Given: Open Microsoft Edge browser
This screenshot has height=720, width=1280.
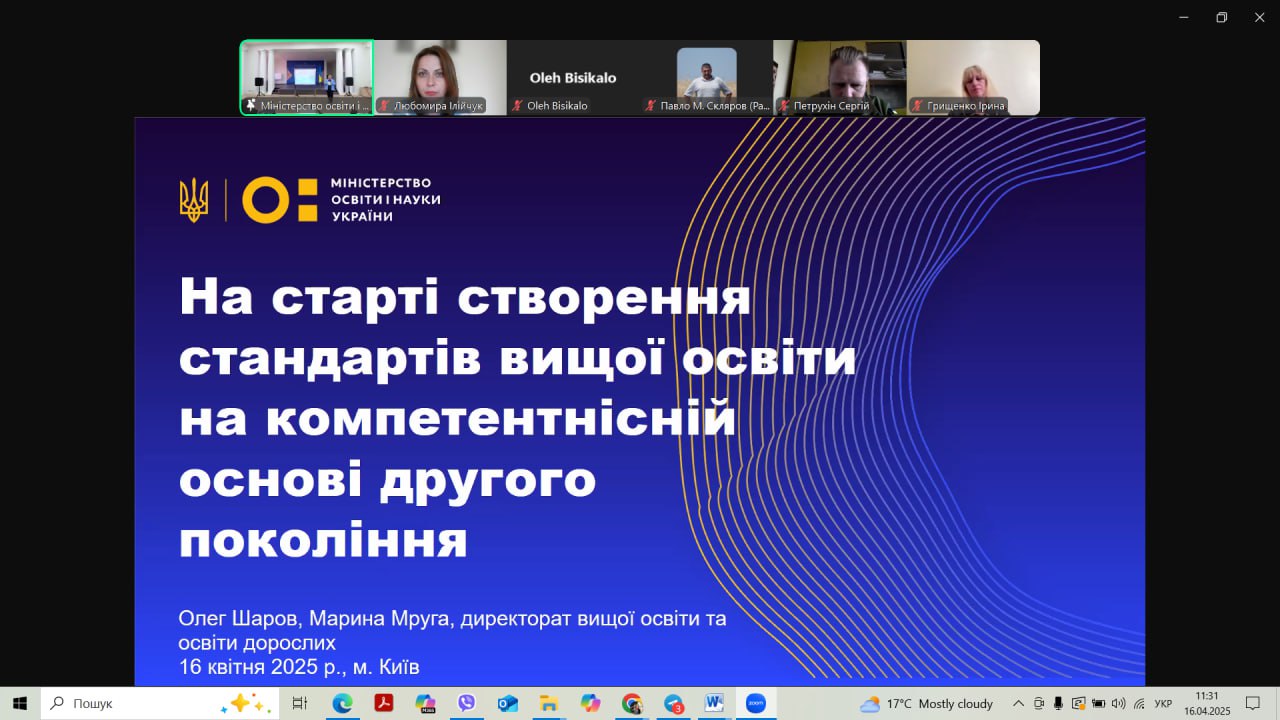Looking at the screenshot, I should [342, 703].
